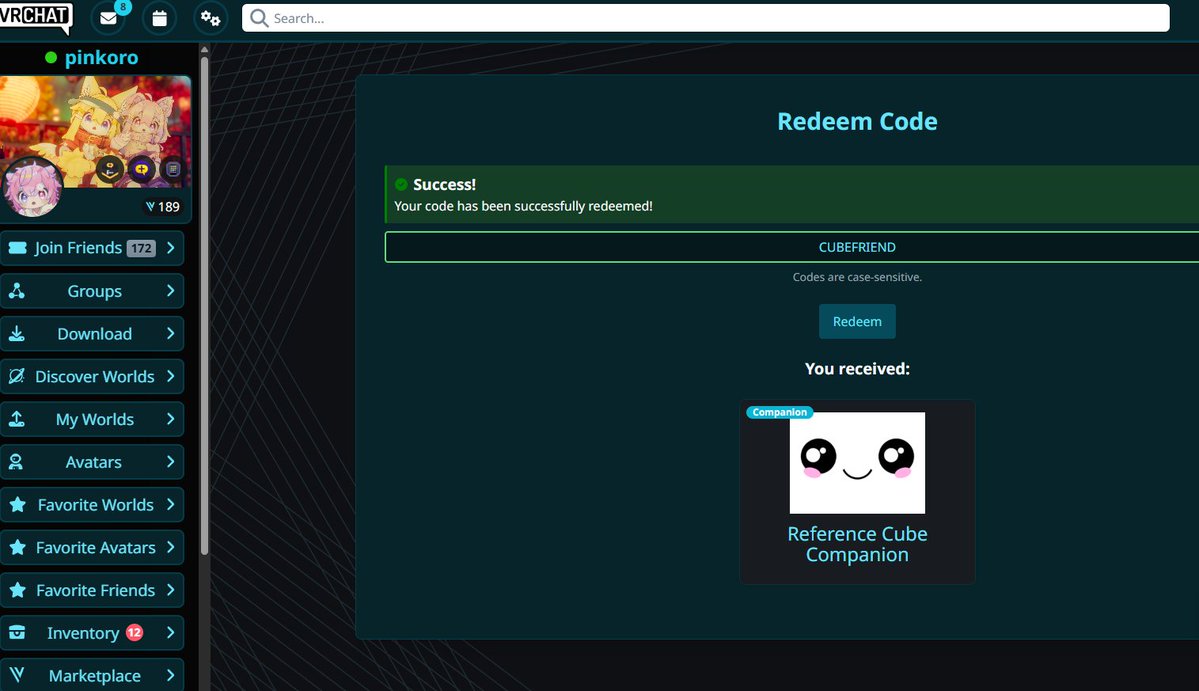Click the CUBEFRIEND code input field
Viewport: 1199px width, 691px height.
click(x=791, y=247)
